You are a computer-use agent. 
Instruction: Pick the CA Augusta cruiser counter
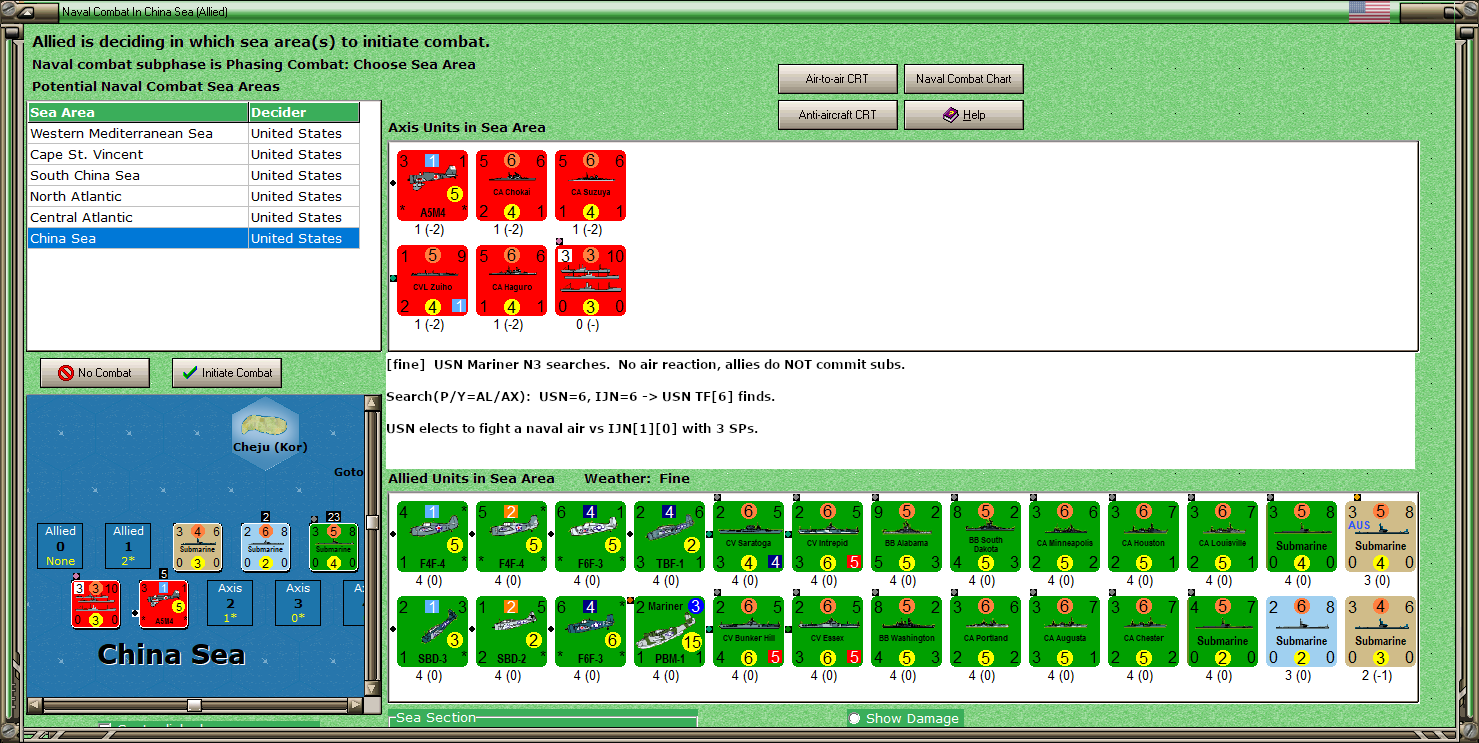click(x=1064, y=631)
